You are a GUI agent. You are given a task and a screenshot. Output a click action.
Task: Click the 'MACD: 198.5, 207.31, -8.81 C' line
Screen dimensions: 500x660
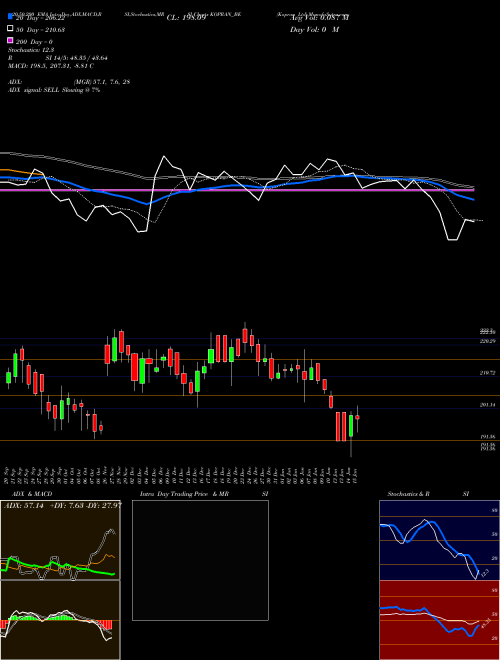coord(51,66)
